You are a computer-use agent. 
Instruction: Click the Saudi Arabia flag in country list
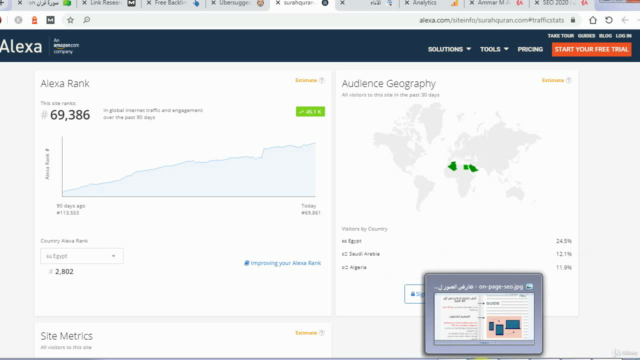[x=344, y=254]
